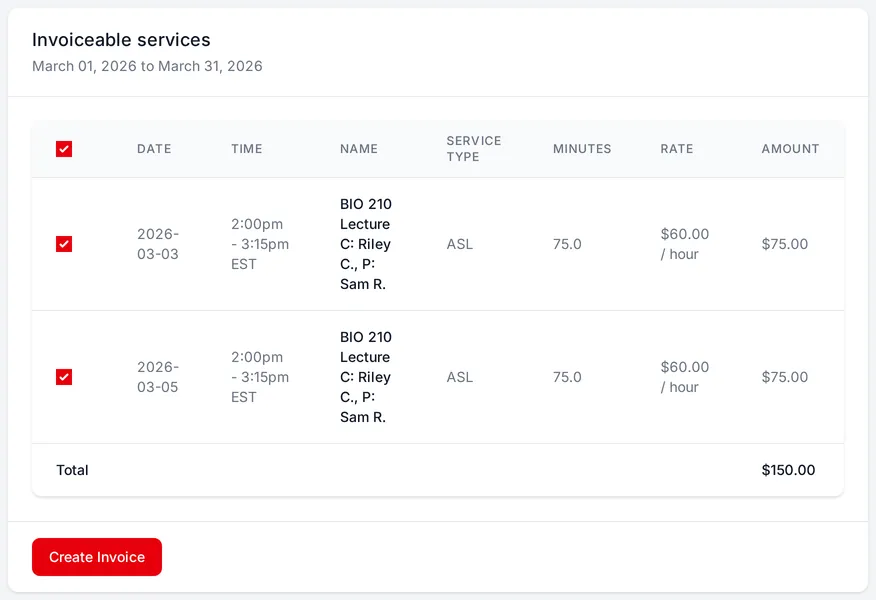Click the $75.00 amount in 2026-03-03 row

tap(784, 244)
